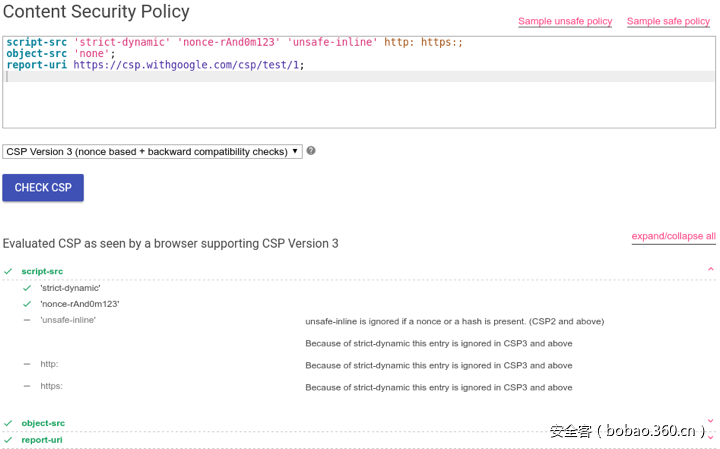
Task: Click the help question mark icon
Action: [311, 151]
